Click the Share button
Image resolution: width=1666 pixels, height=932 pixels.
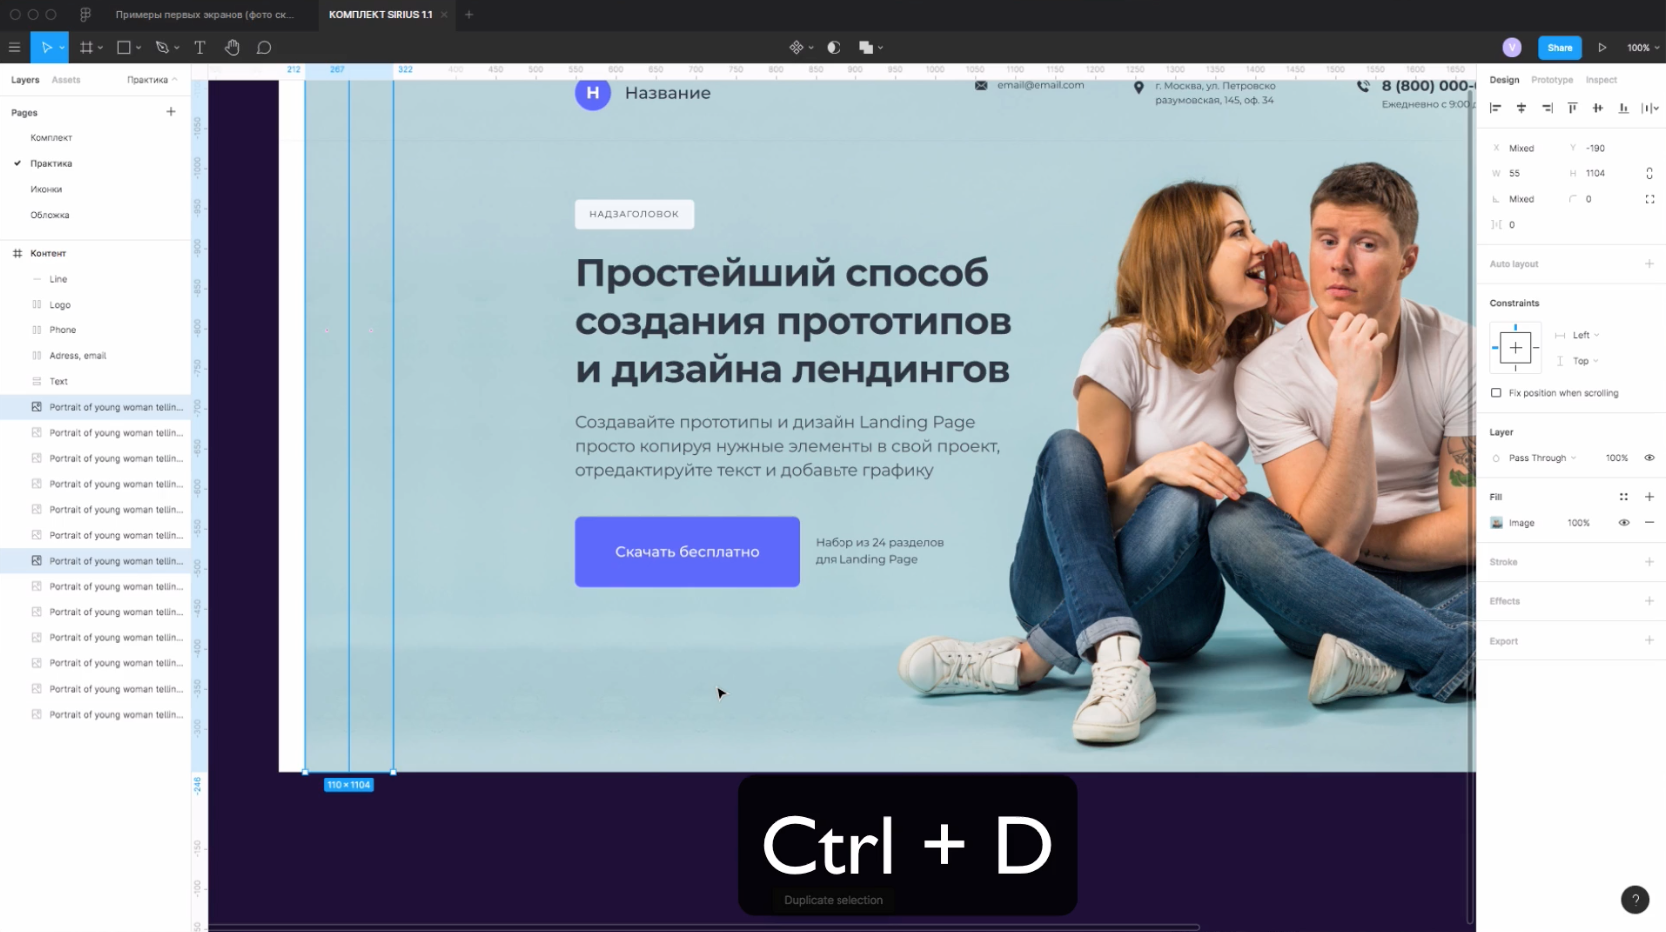(x=1559, y=47)
